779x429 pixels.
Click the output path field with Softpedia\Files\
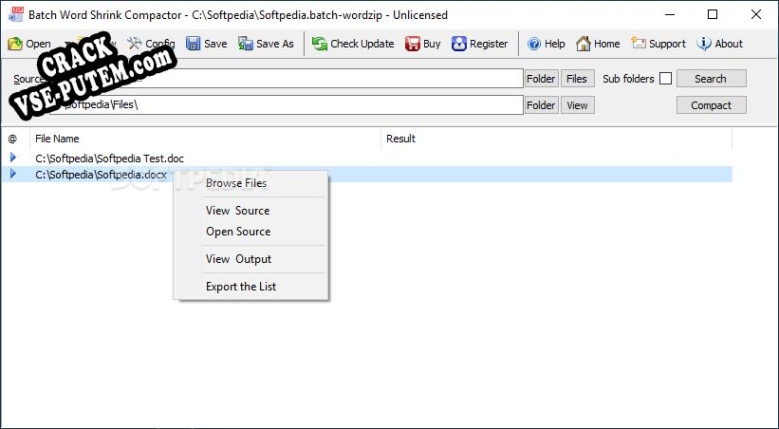click(x=286, y=105)
